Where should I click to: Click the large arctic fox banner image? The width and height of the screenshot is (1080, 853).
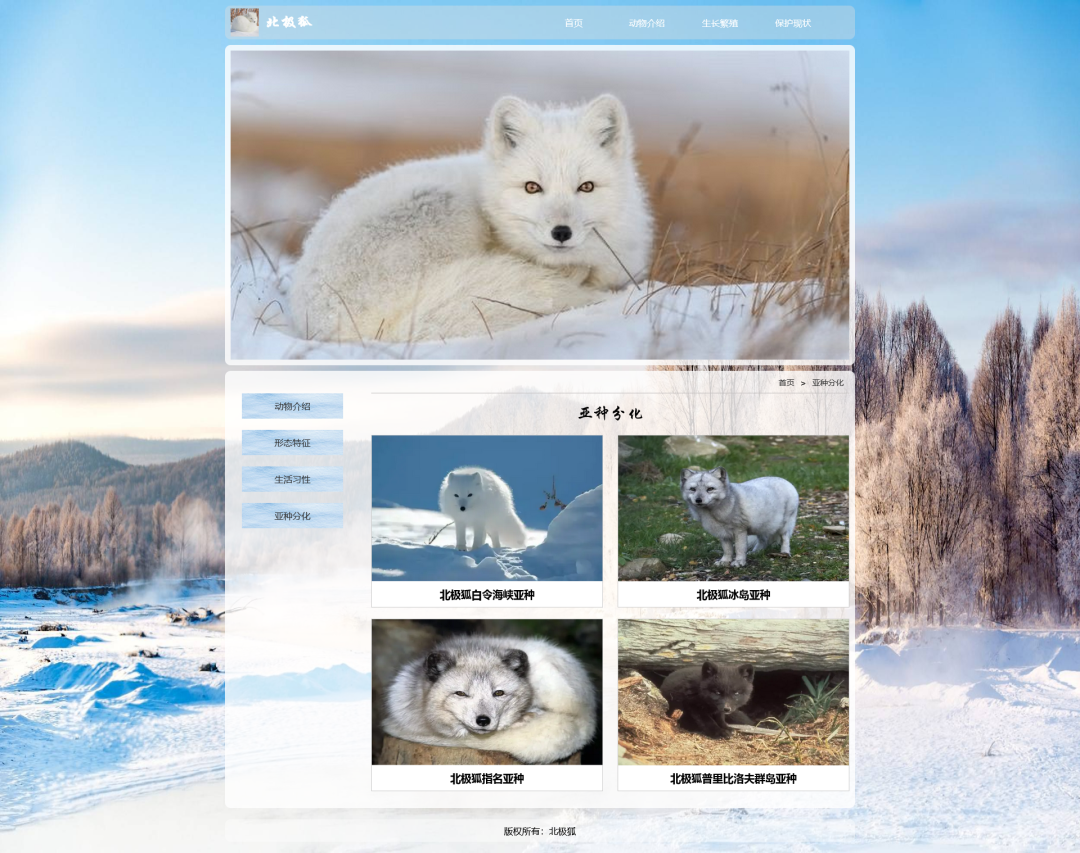pos(540,205)
